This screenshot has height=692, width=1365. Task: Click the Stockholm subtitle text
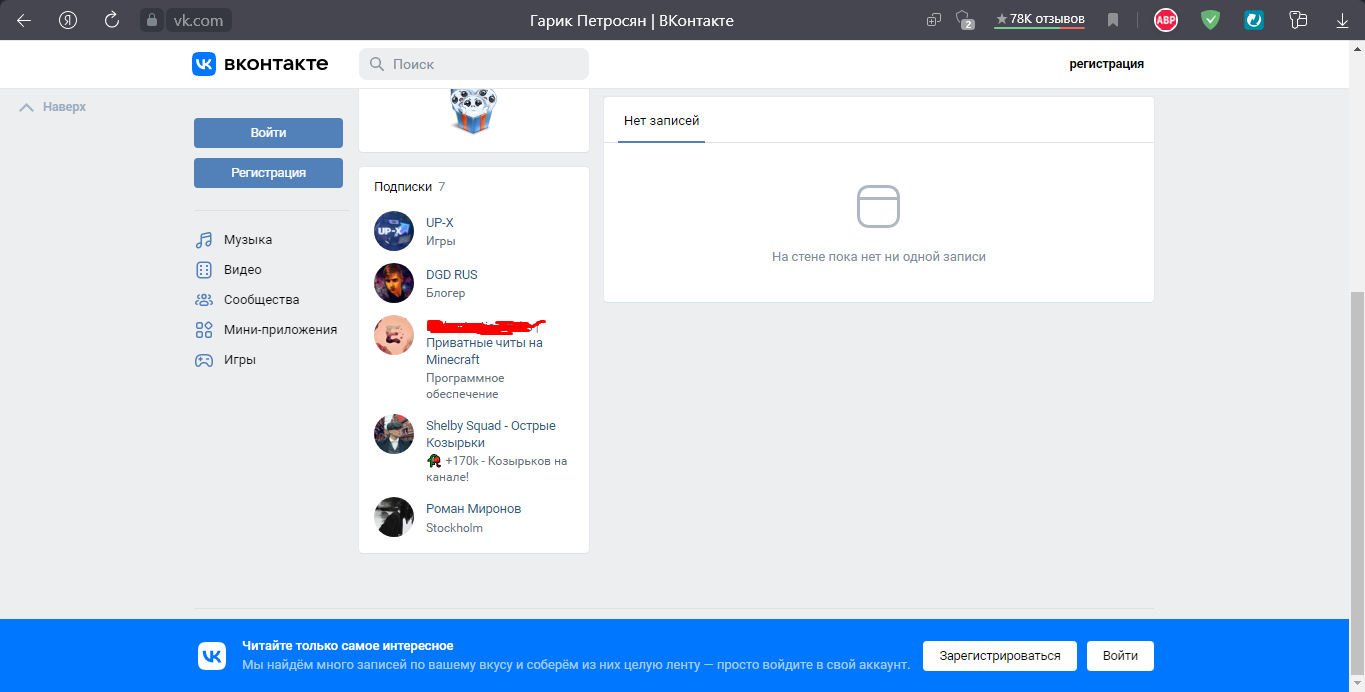tap(454, 528)
